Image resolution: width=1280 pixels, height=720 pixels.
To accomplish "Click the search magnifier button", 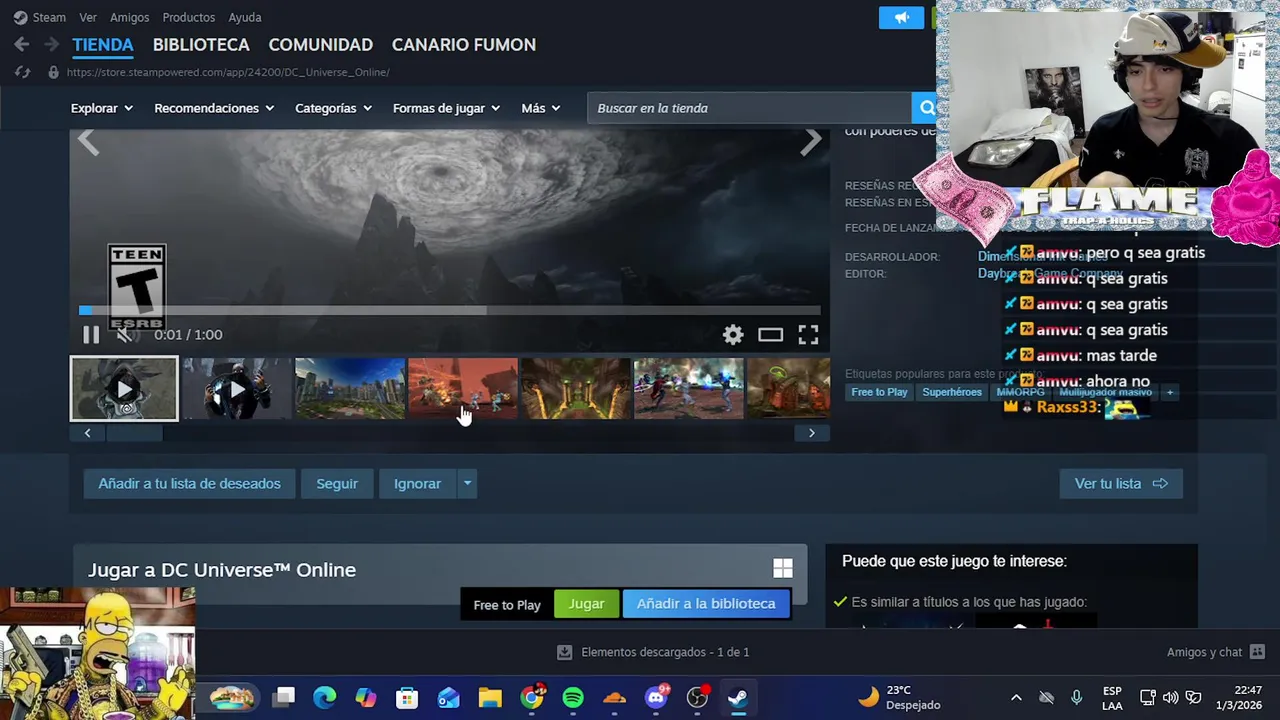I will tap(926, 108).
